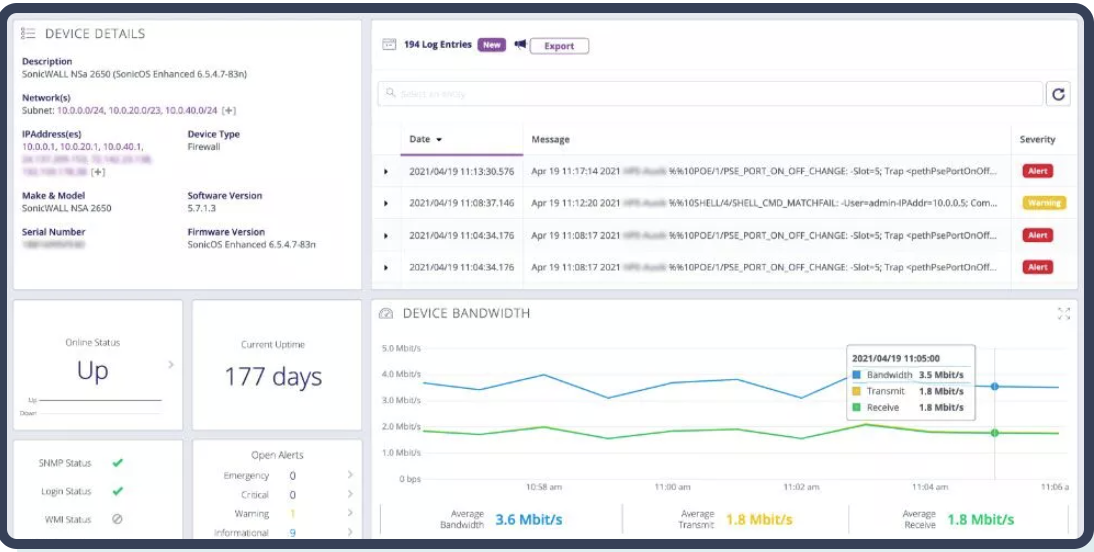Click the Average Bandwidth 3.6 Mbit/s value
Viewport: 1094px width, 552px height.
(528, 520)
